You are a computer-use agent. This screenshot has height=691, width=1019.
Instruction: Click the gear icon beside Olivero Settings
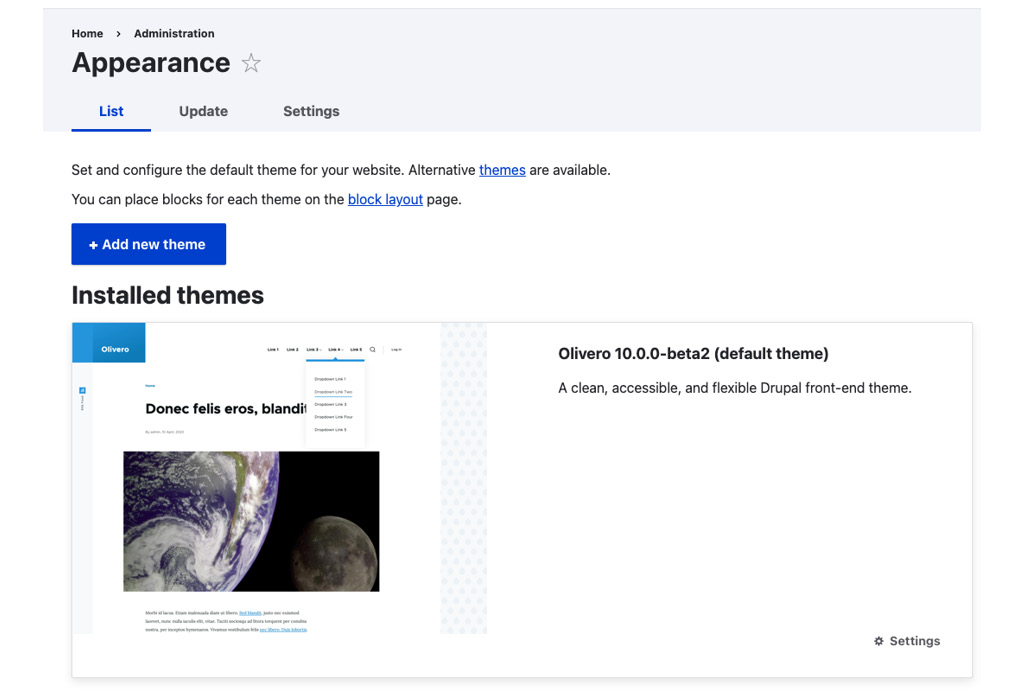pyautogui.click(x=879, y=641)
